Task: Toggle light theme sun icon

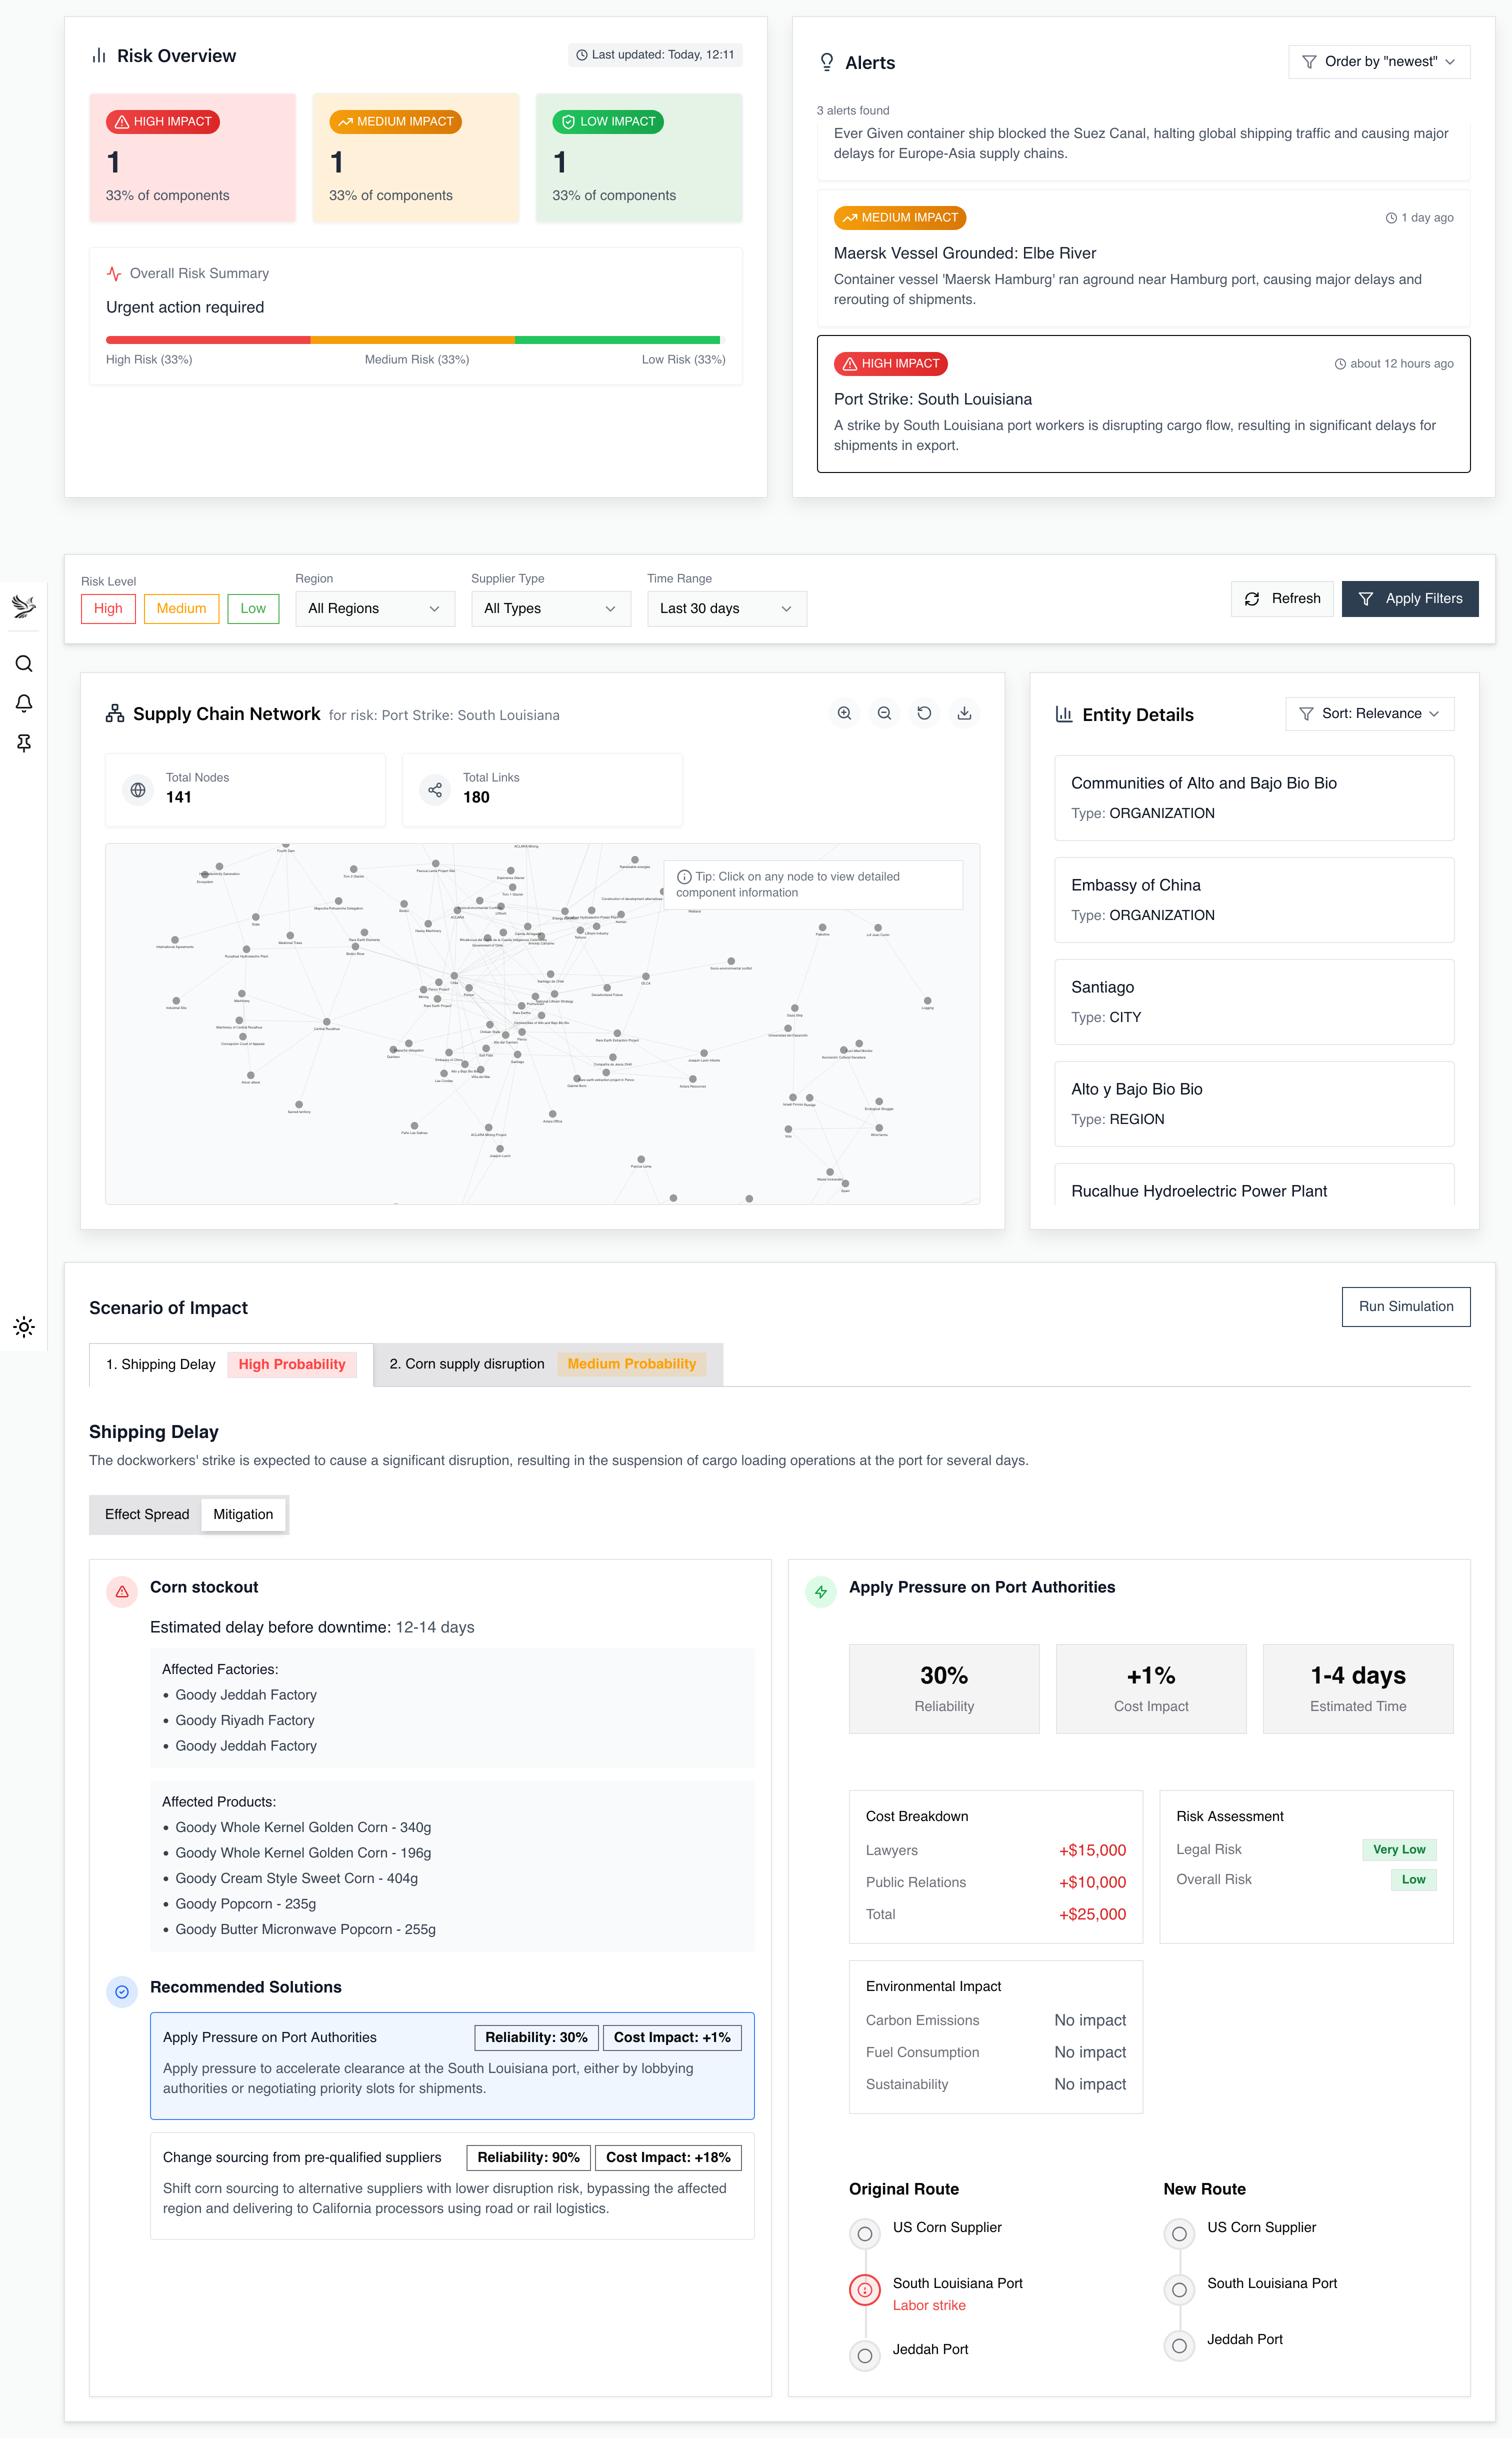Action: (24, 1327)
